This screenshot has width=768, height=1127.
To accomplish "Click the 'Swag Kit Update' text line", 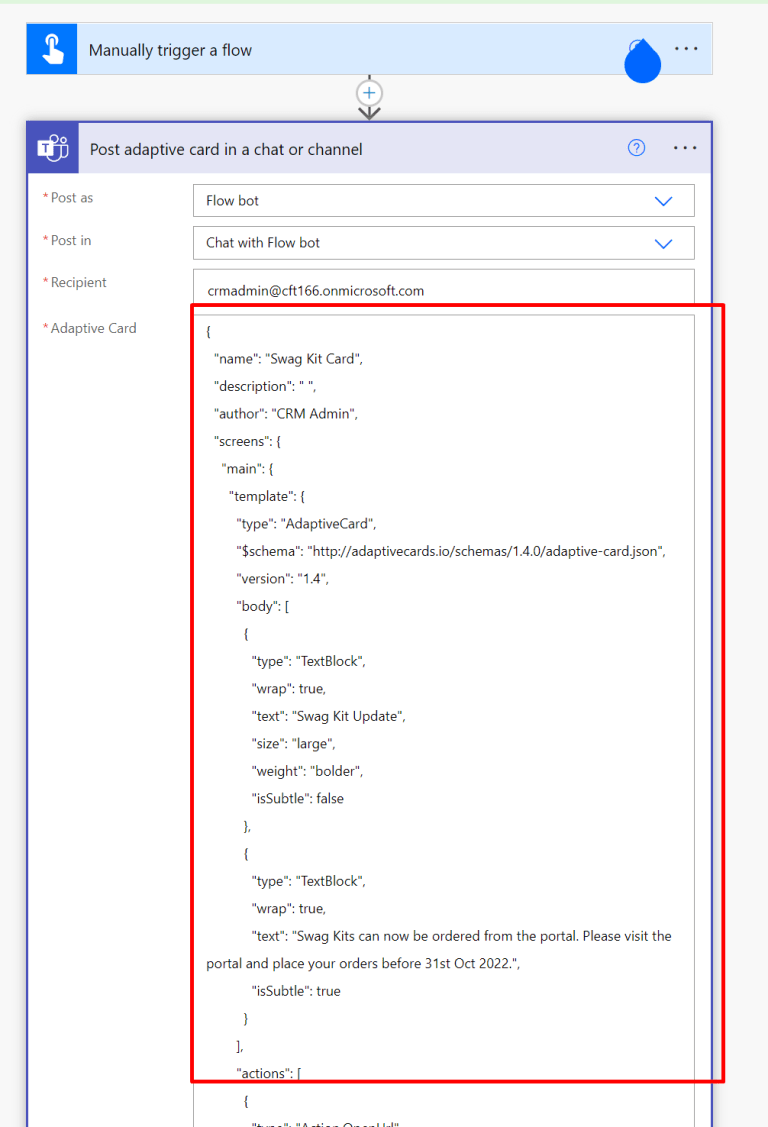I will 328,716.
